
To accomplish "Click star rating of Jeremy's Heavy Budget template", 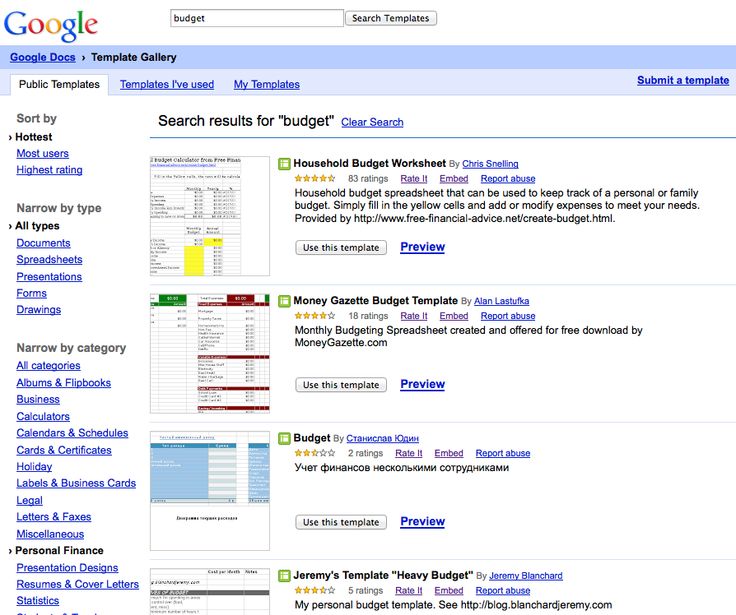I will point(314,590).
